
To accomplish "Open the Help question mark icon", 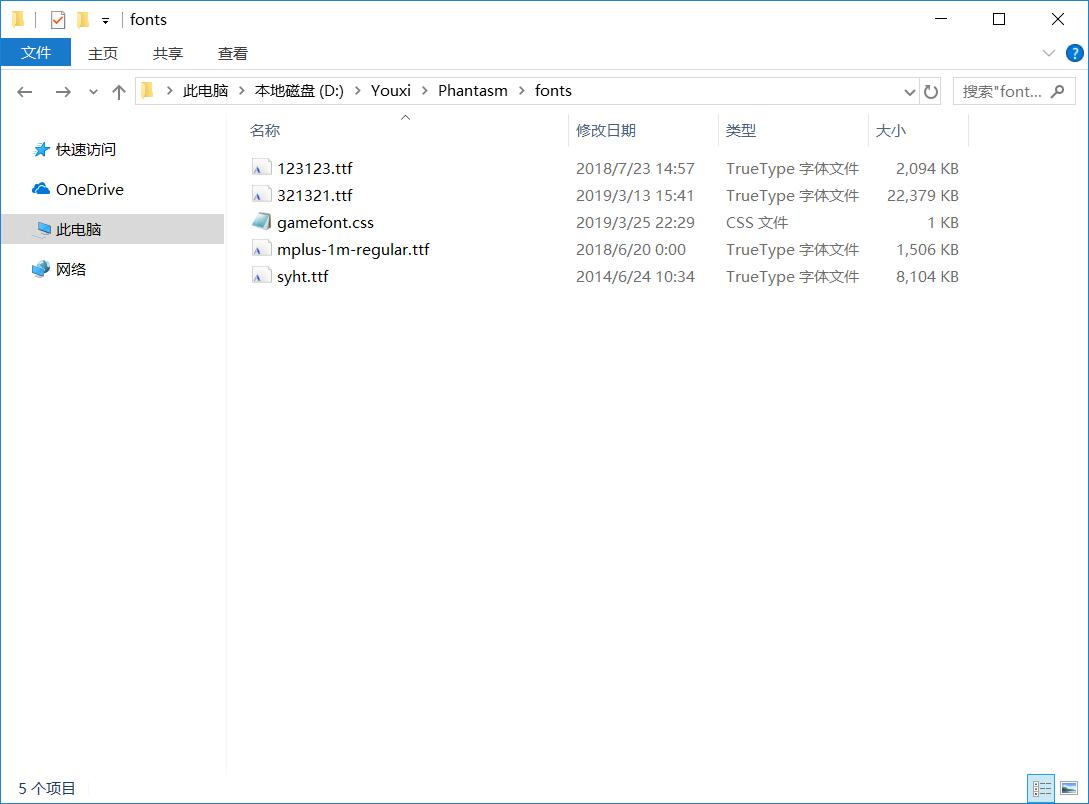I will [1074, 53].
